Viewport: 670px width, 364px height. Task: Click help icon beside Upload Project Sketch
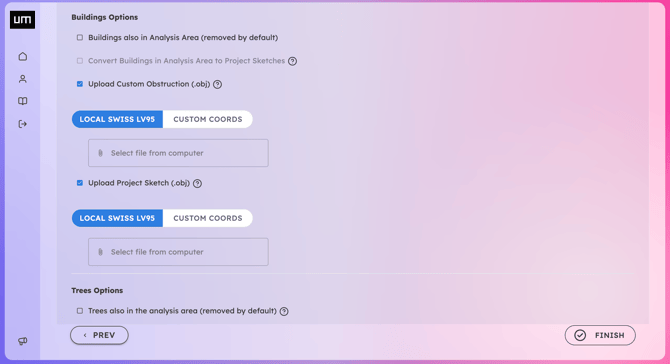coord(197,183)
